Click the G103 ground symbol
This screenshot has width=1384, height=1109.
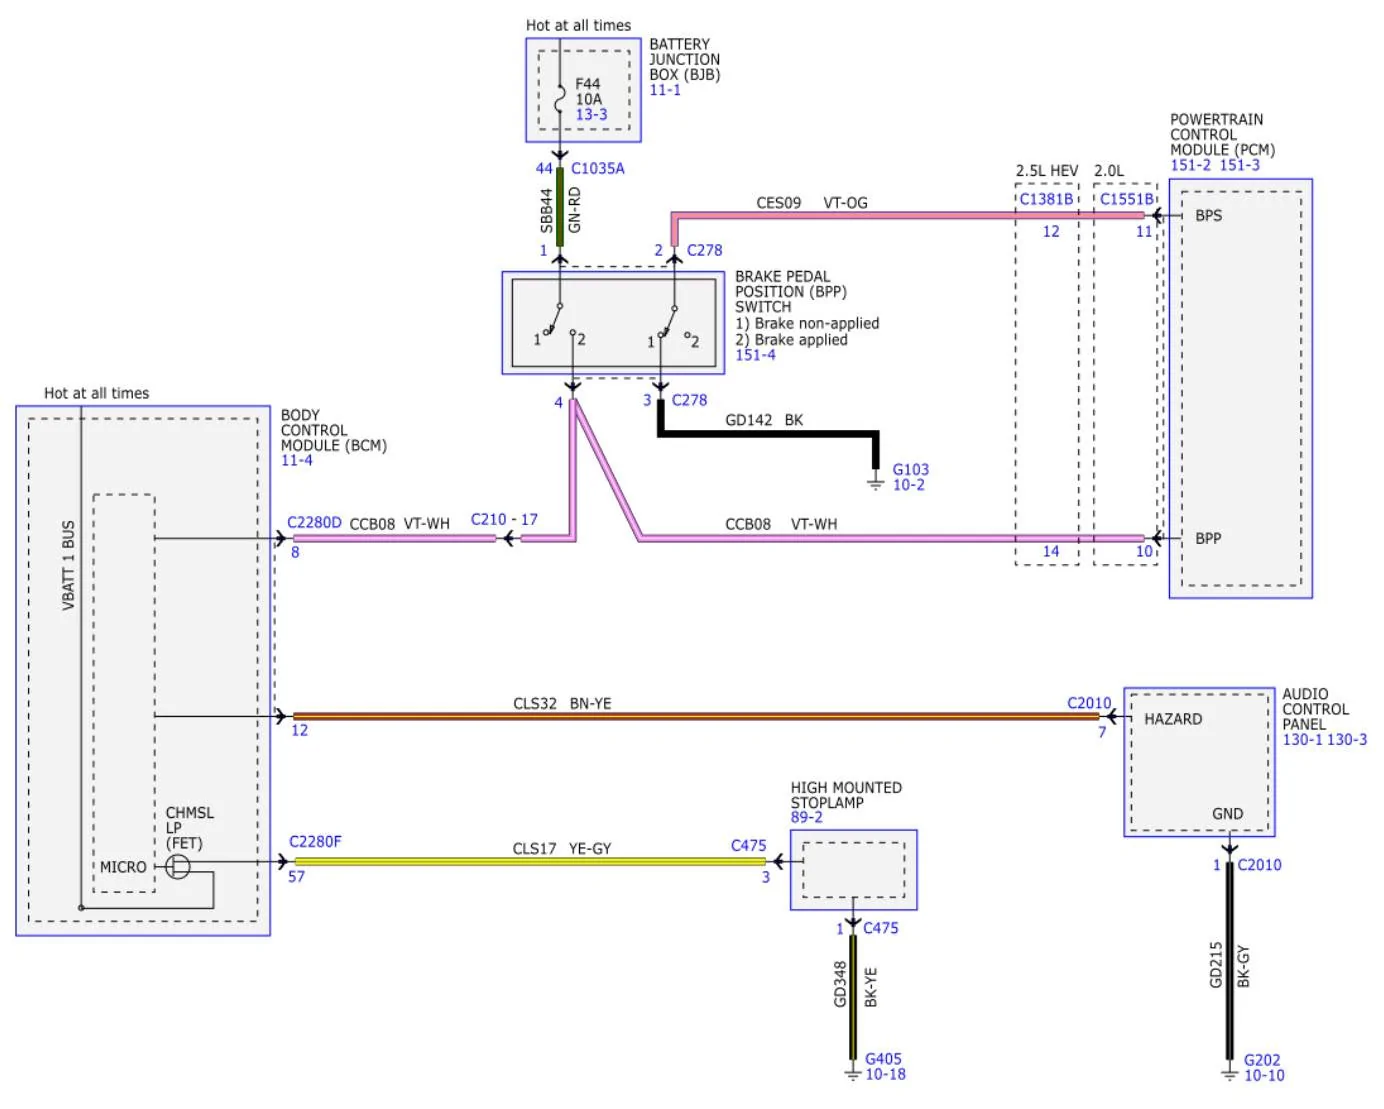coord(875,483)
